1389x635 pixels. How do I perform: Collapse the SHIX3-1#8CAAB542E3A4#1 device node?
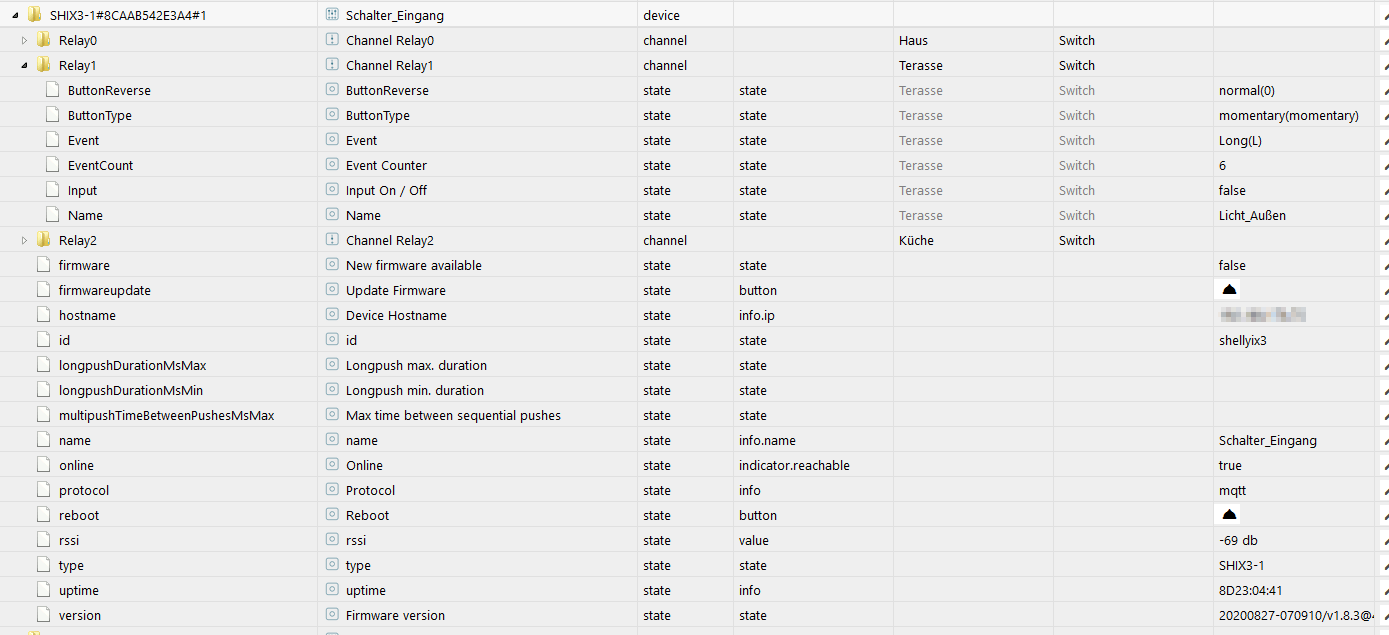tap(16, 15)
